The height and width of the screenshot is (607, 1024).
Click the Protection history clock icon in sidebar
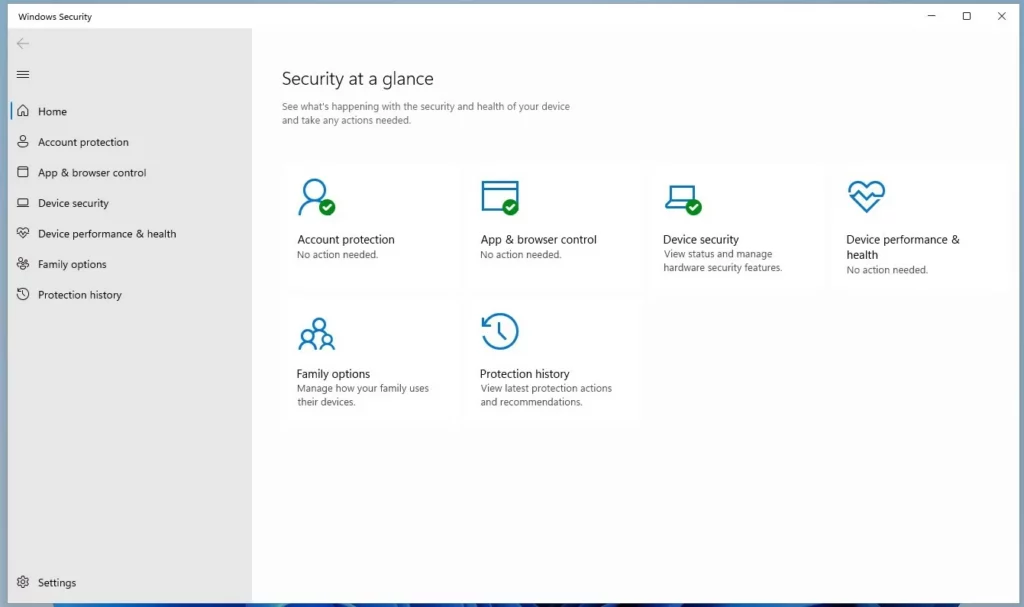pos(23,294)
